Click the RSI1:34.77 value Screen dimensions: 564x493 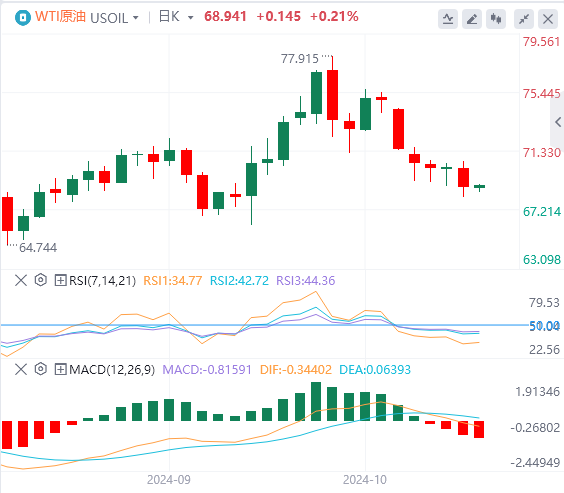click(173, 280)
